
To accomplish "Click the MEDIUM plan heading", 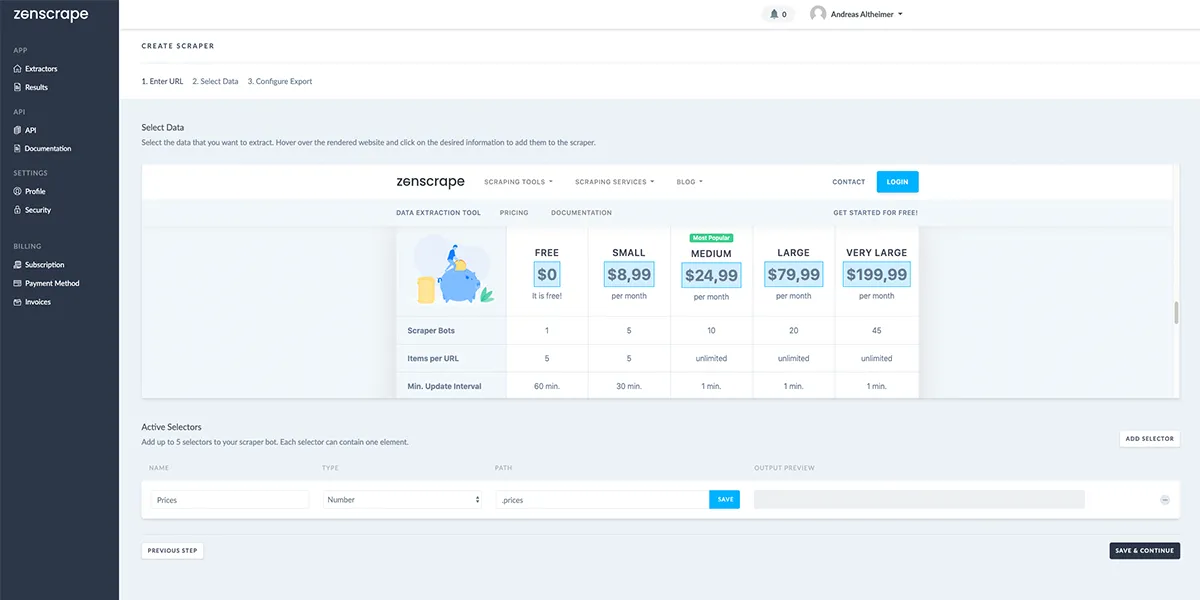I will [x=711, y=254].
